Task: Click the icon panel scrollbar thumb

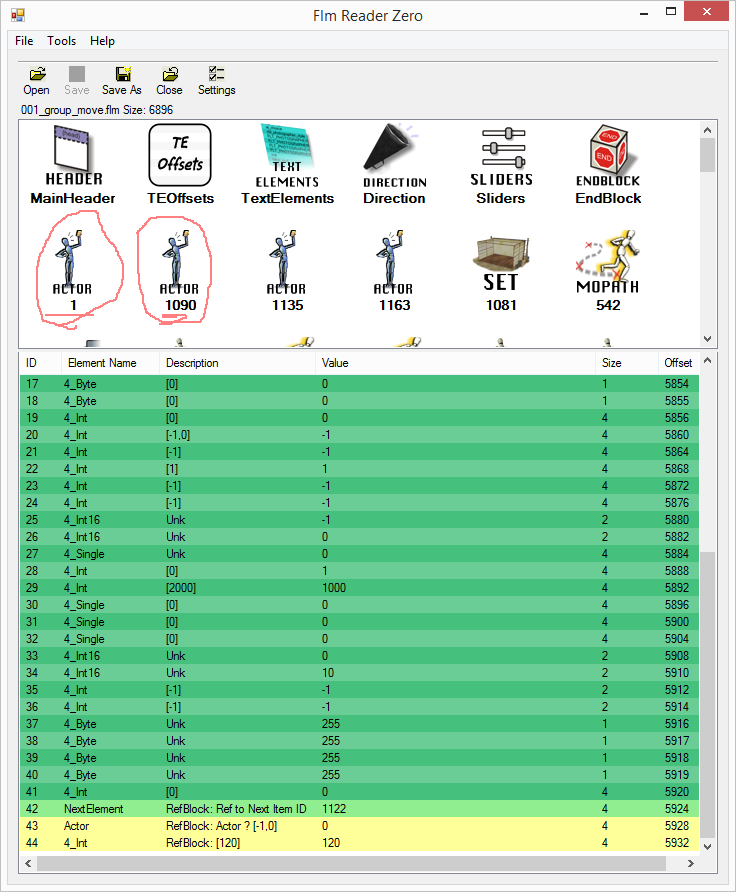Action: pyautogui.click(x=708, y=155)
